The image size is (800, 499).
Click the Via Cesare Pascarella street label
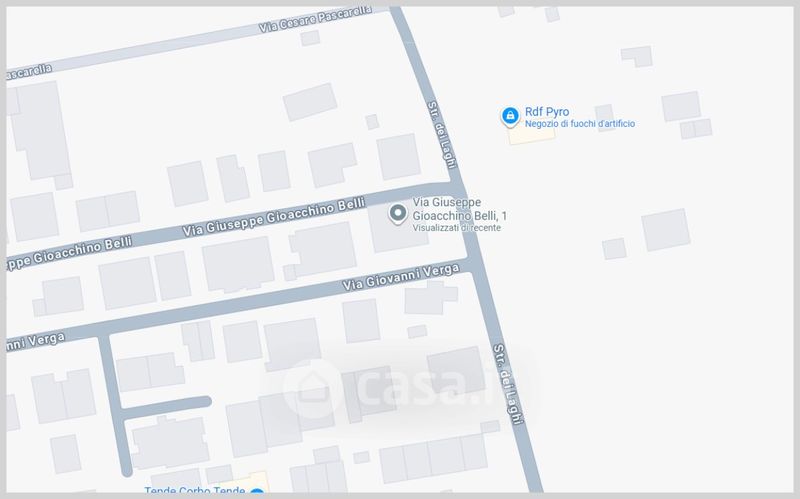(315, 19)
